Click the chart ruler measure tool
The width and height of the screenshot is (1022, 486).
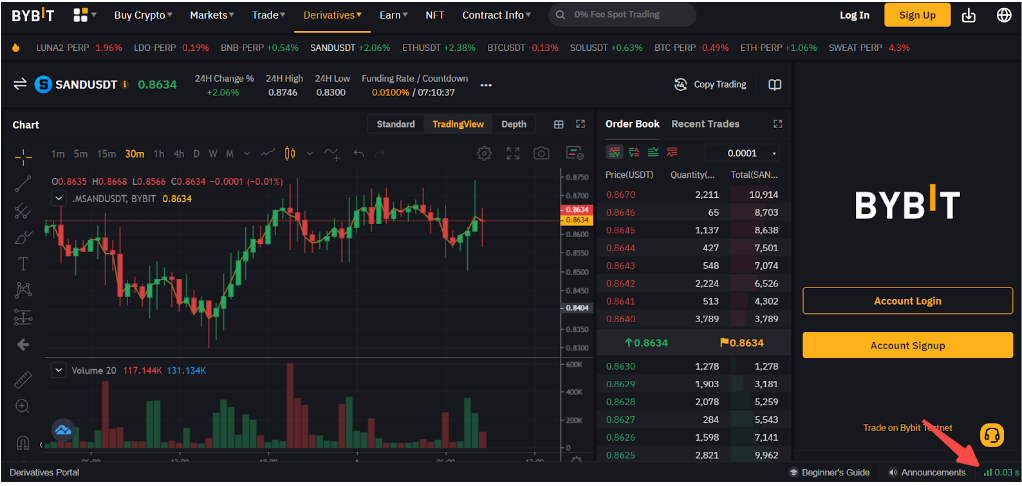click(23, 380)
